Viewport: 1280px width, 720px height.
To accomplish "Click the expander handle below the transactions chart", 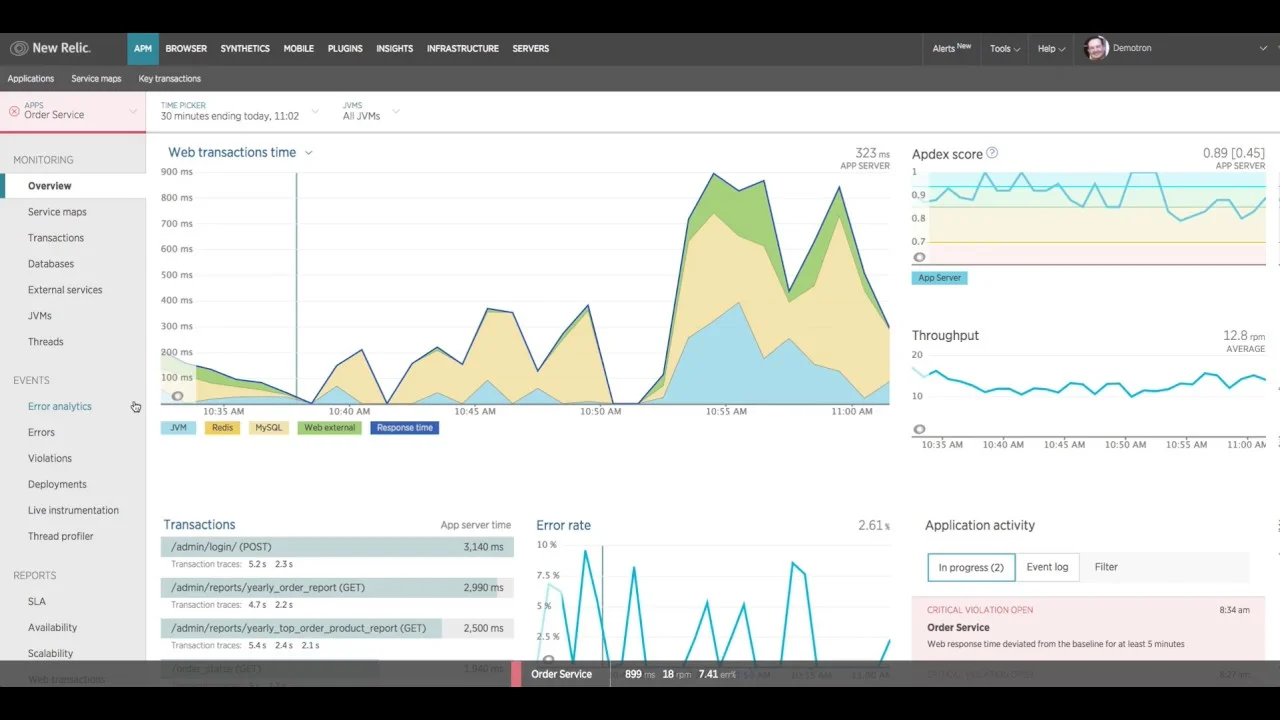I will click(177, 396).
